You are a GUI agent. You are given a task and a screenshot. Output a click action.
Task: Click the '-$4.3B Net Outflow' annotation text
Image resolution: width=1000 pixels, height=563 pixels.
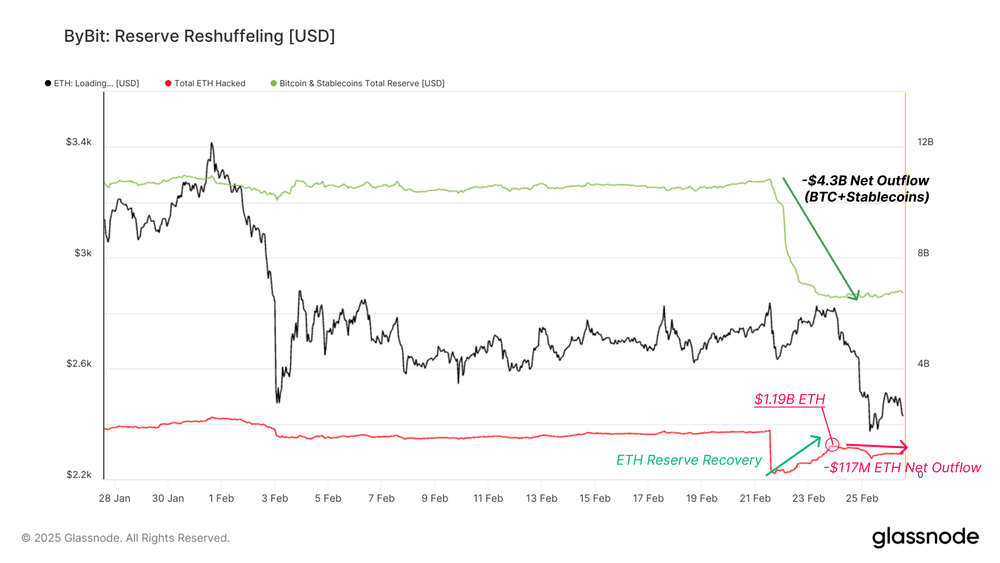point(865,181)
